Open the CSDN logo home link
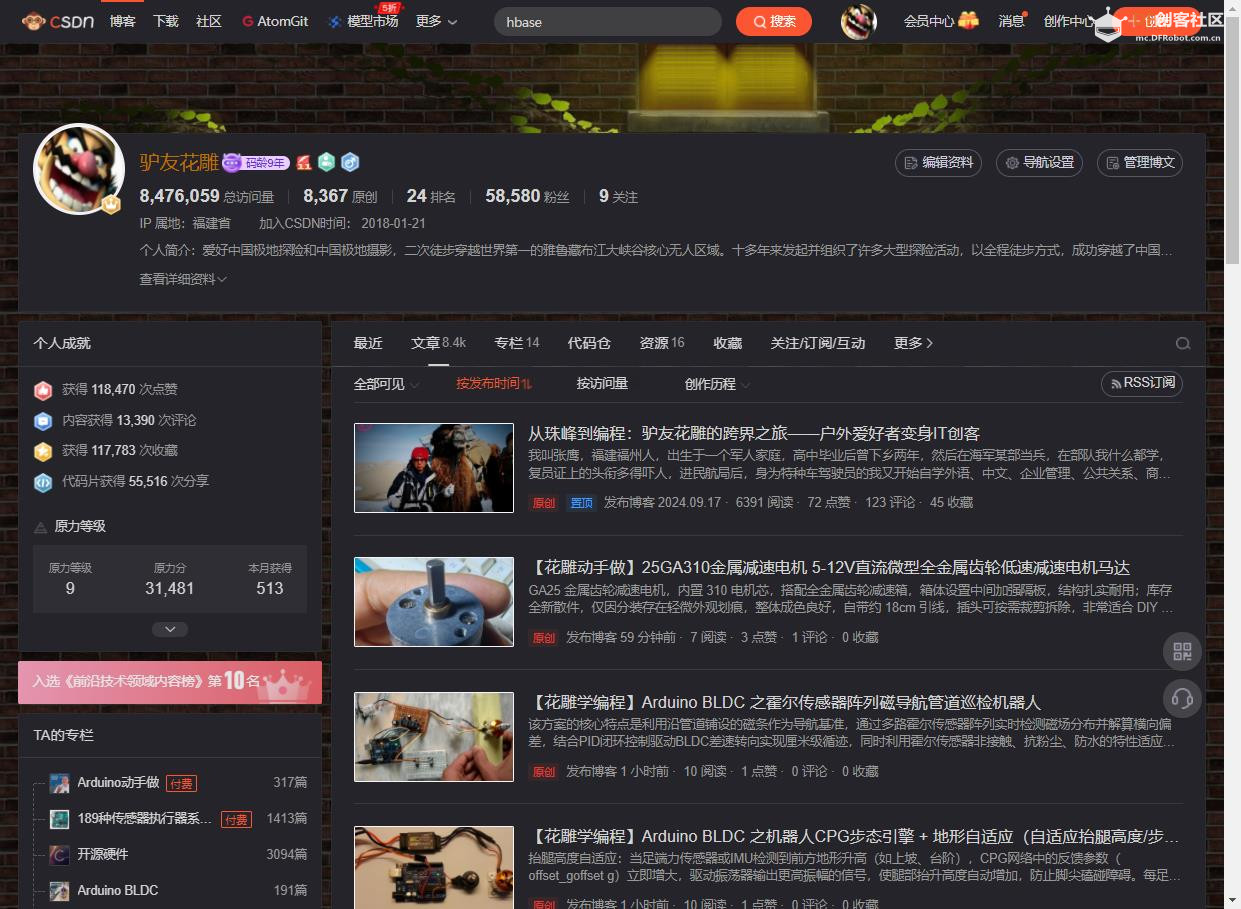This screenshot has width=1241, height=909. 57,21
